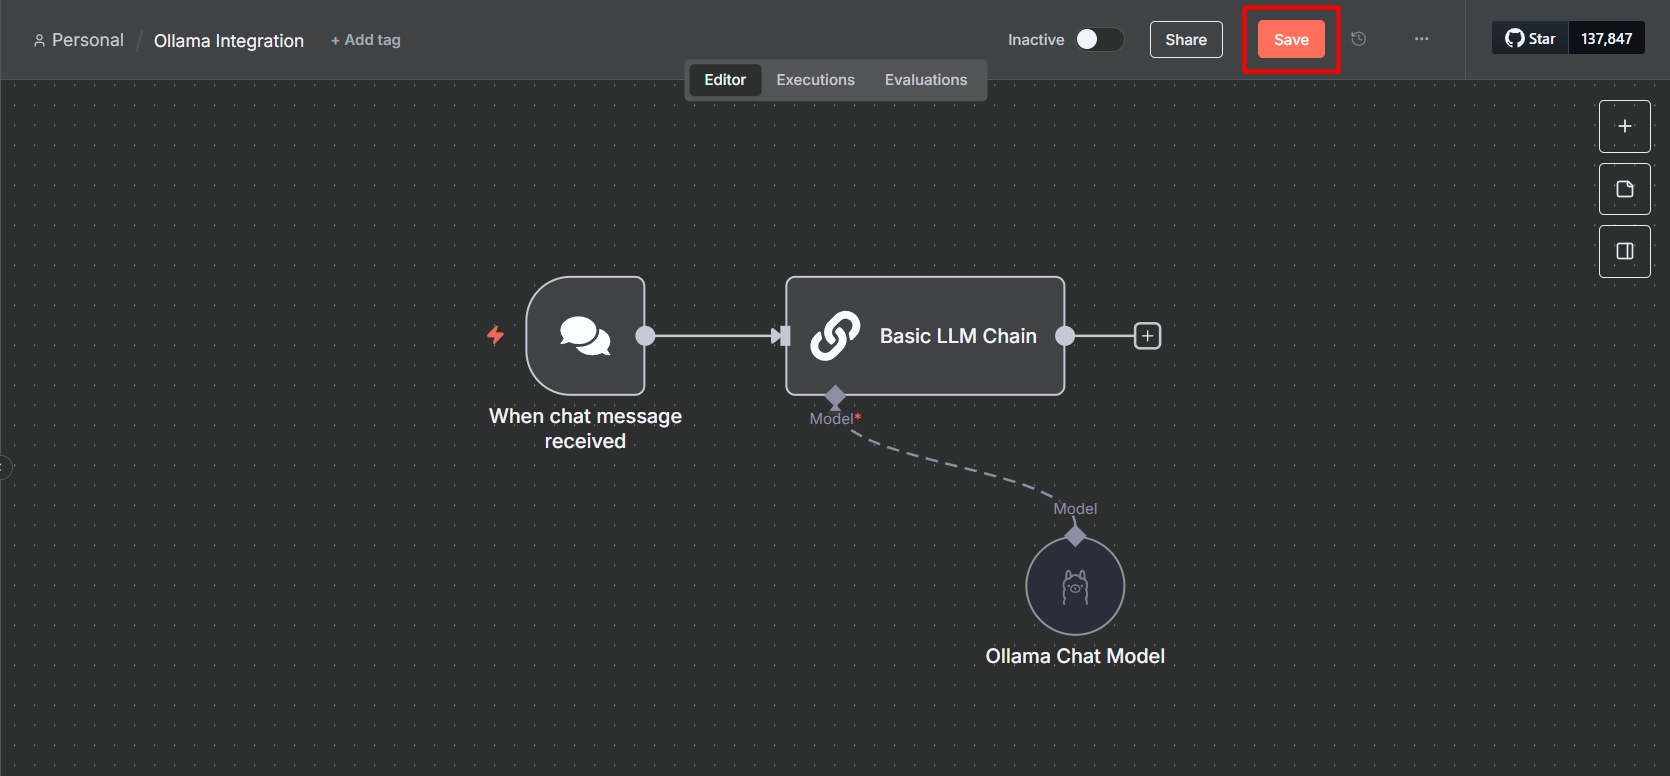
Task: Click the Basic LLM Chain input handle
Action: click(783, 336)
